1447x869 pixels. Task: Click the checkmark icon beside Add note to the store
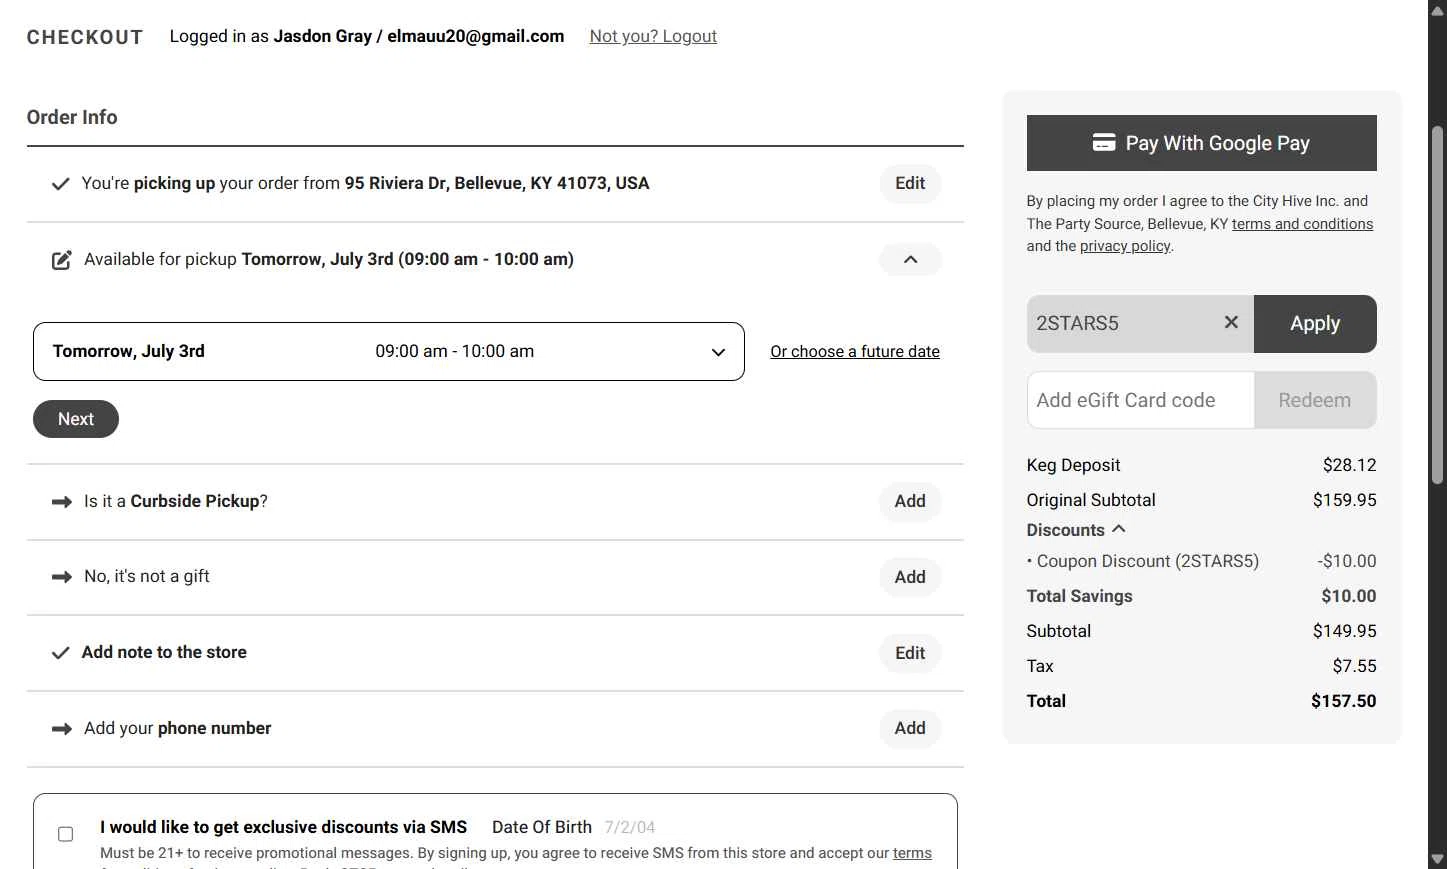(x=60, y=653)
